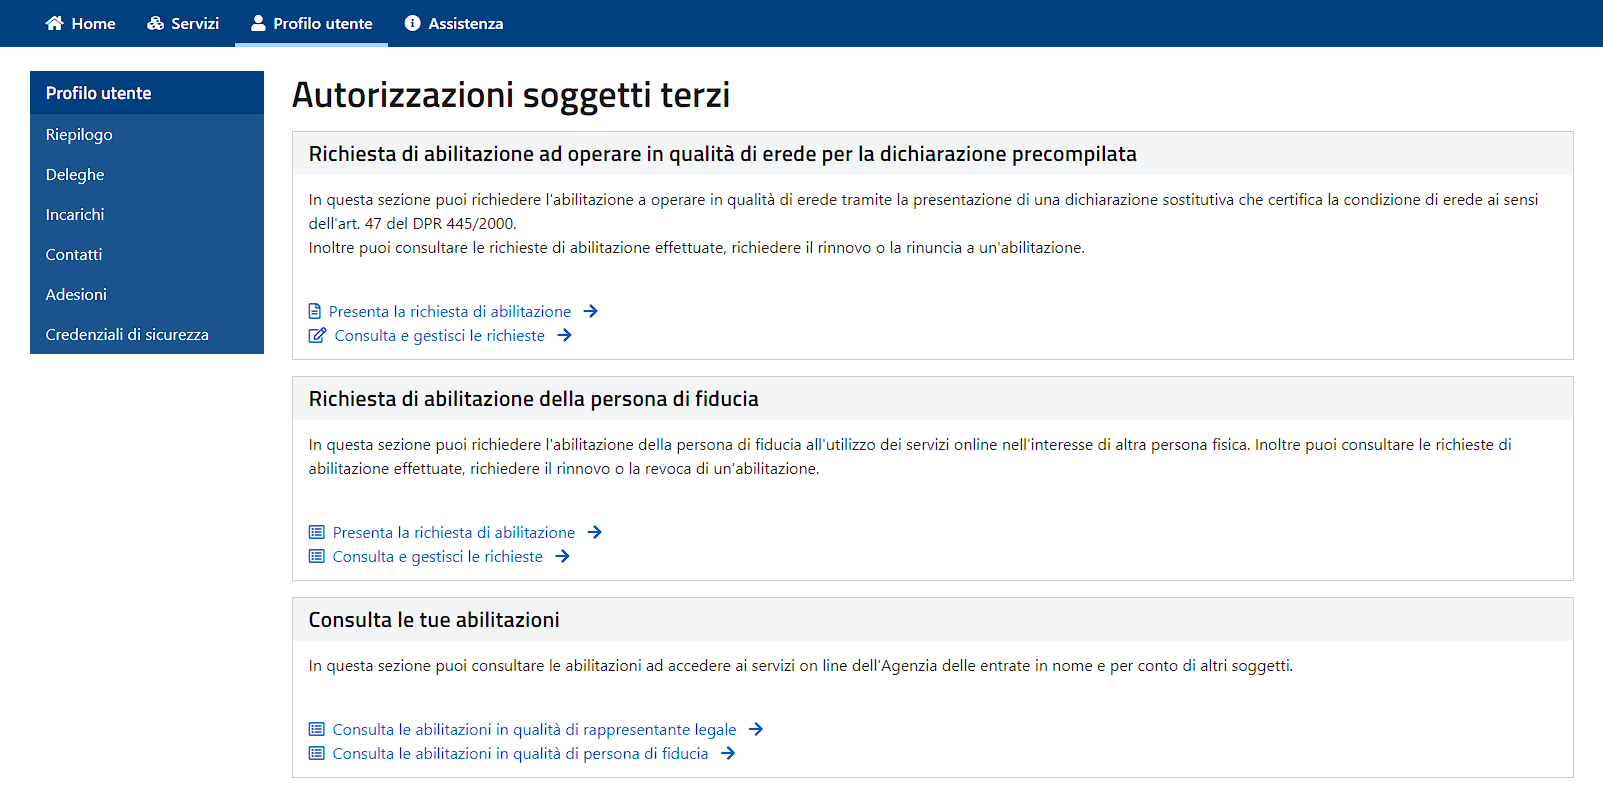The height and width of the screenshot is (804, 1603).
Task: Click heading Consulta le tue abilitazioni
Action: coord(434,620)
